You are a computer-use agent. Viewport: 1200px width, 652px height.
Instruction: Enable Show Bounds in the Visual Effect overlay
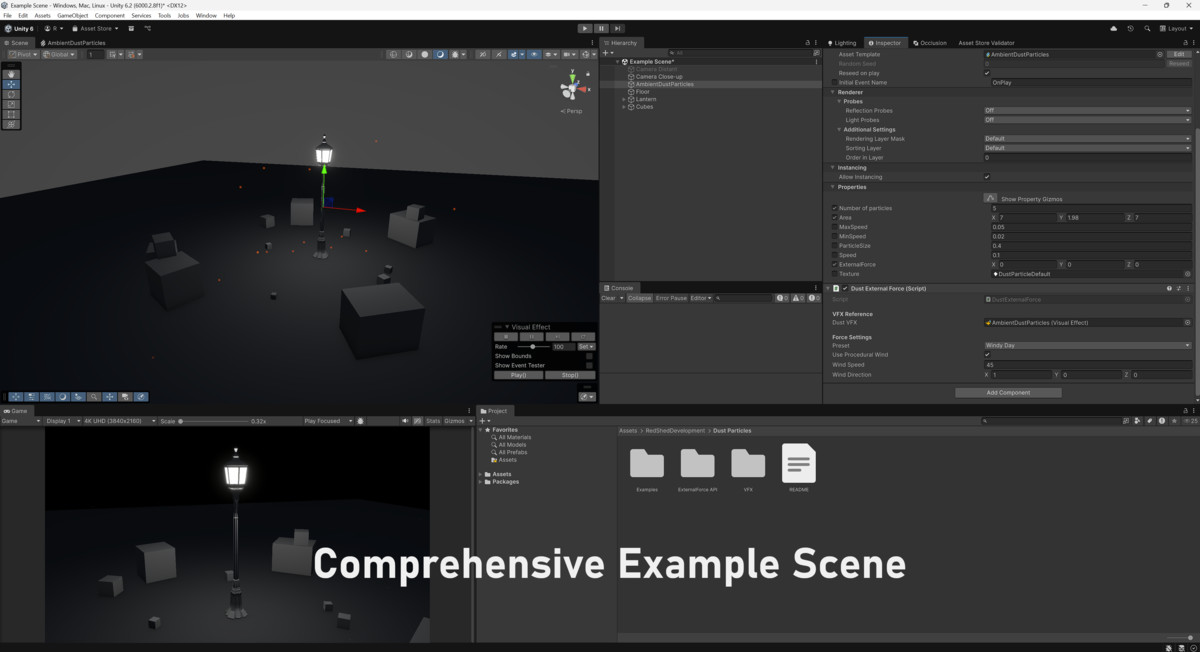(588, 356)
